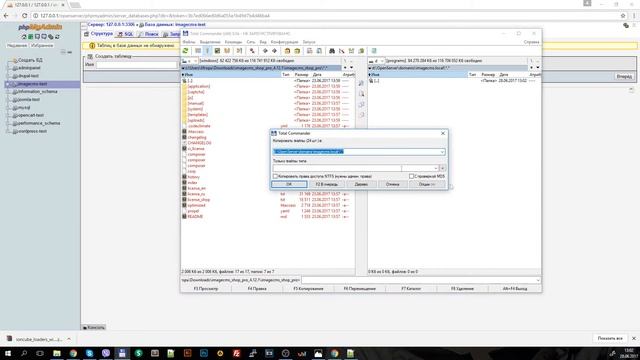Open the Сеть menu in Total Commander
Viewport: 640px width, 360px height.
[251, 42]
